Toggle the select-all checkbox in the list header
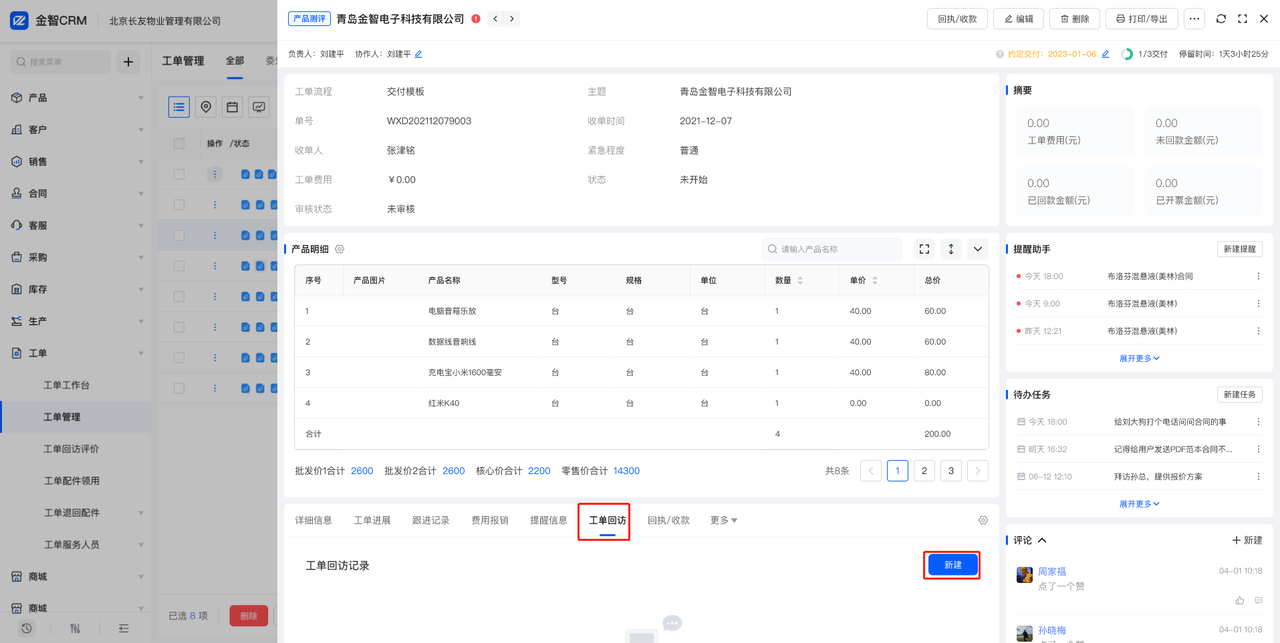 (179, 143)
